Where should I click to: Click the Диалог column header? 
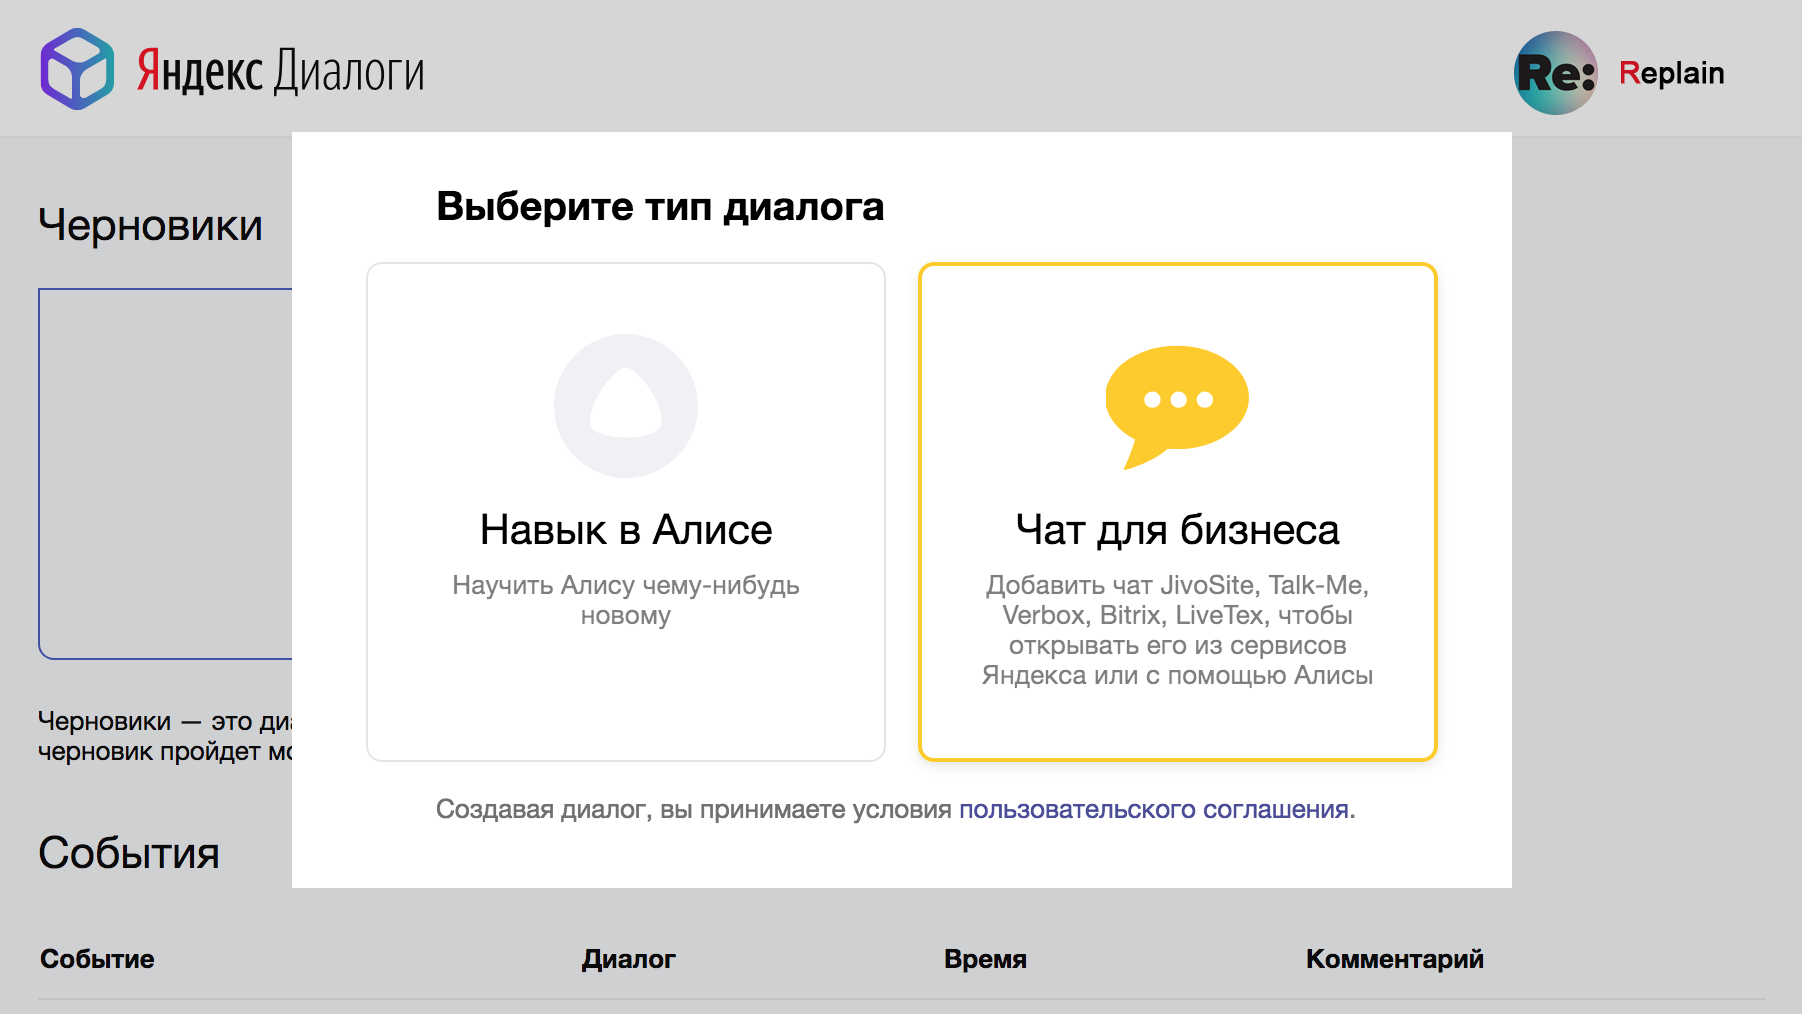click(x=629, y=959)
